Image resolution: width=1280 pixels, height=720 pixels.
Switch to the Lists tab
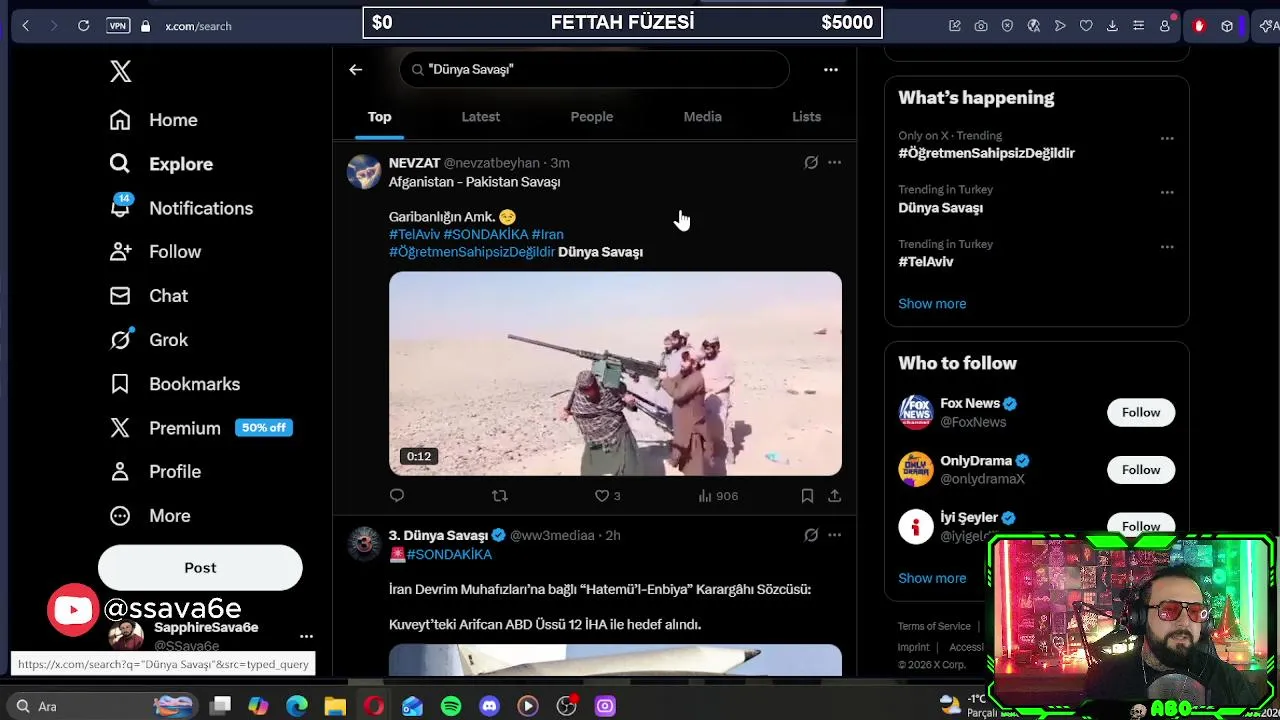806,117
